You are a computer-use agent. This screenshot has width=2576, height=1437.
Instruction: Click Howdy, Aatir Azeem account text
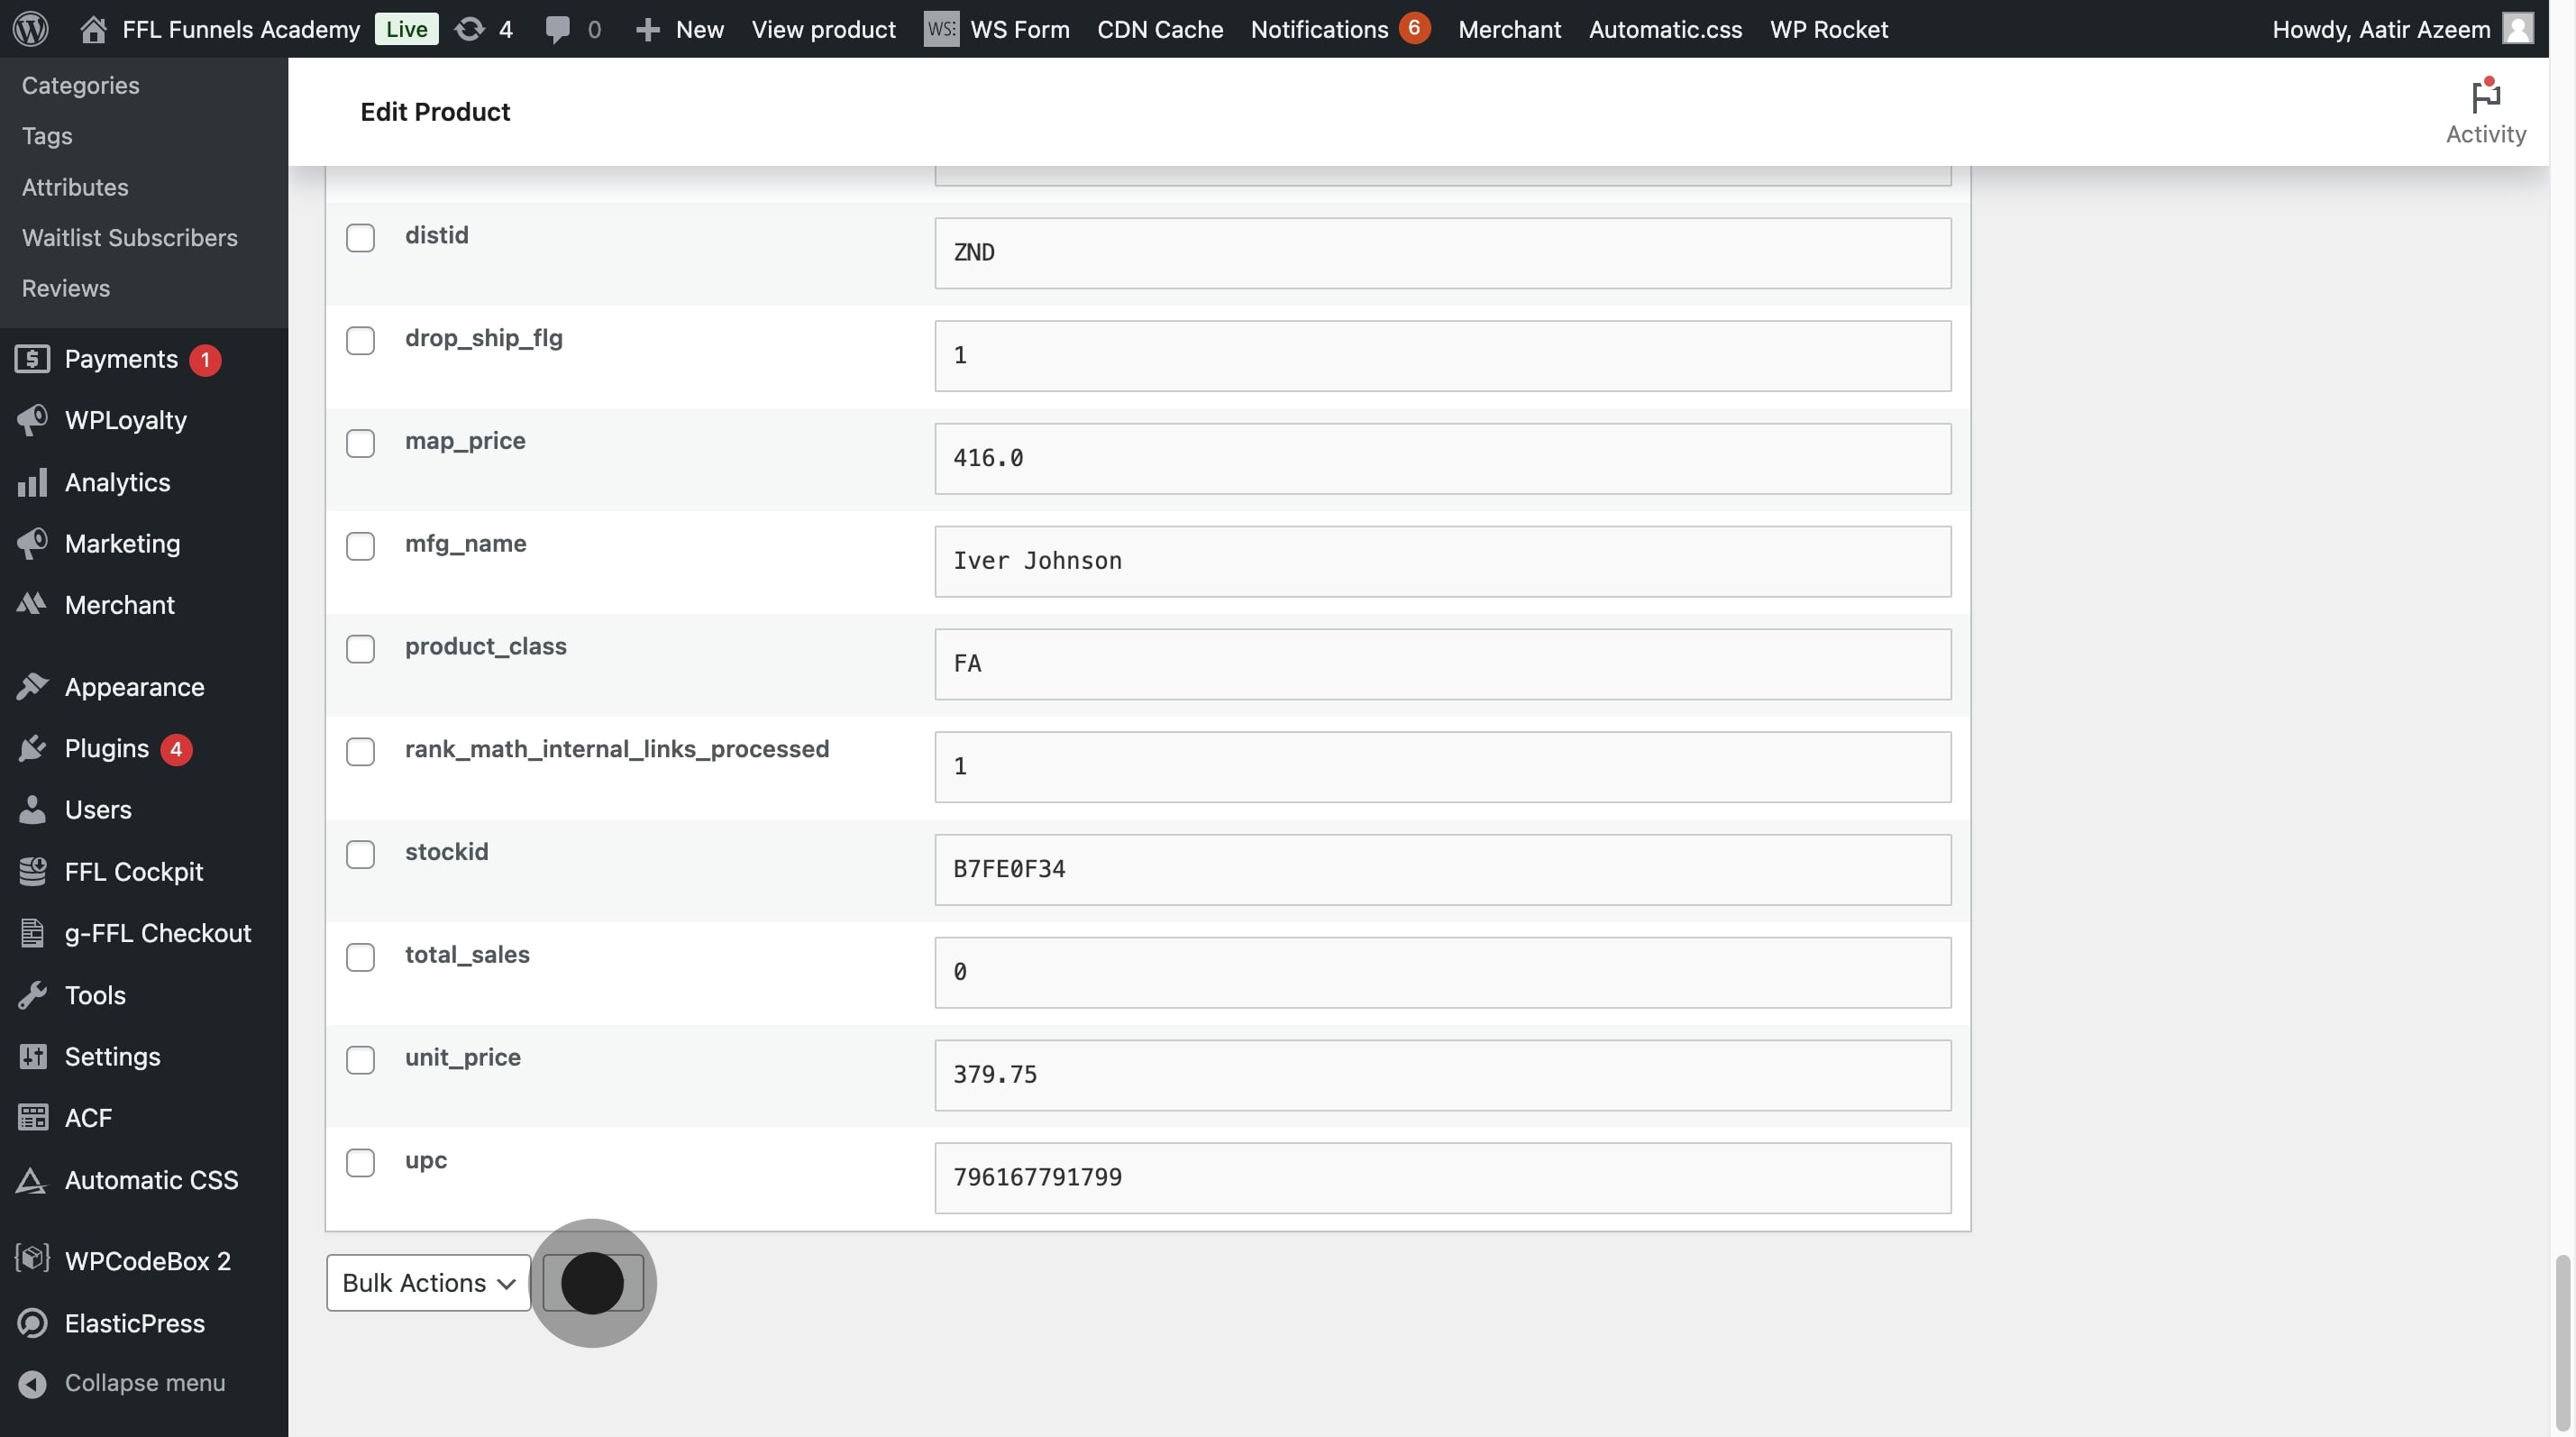(2381, 29)
